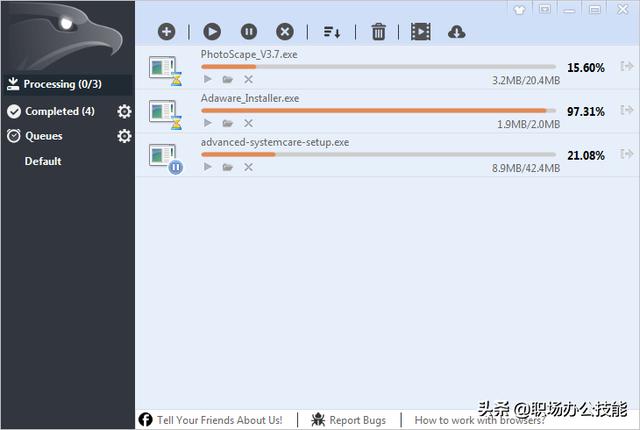This screenshot has width=640, height=430.
Task: Click the eagle logo in sidebar
Action: tap(65, 37)
